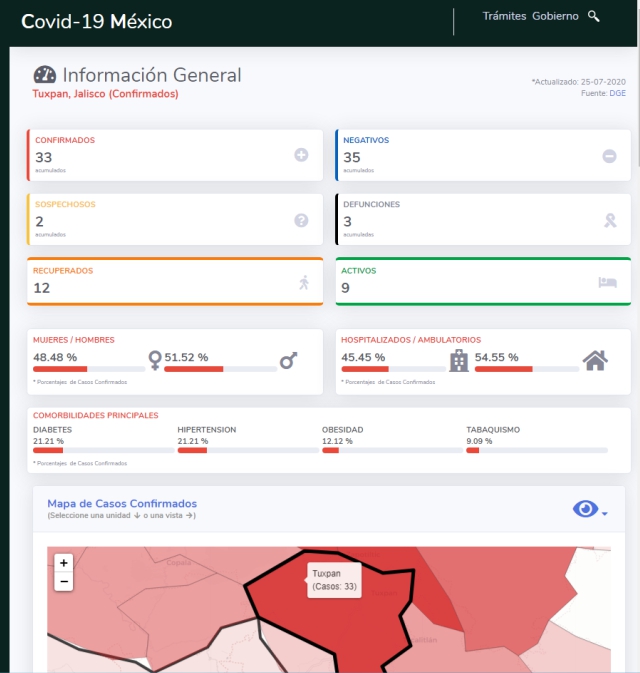The image size is (640, 673).
Task: Click the house icon for Ambulatorios
Action: (x=596, y=360)
